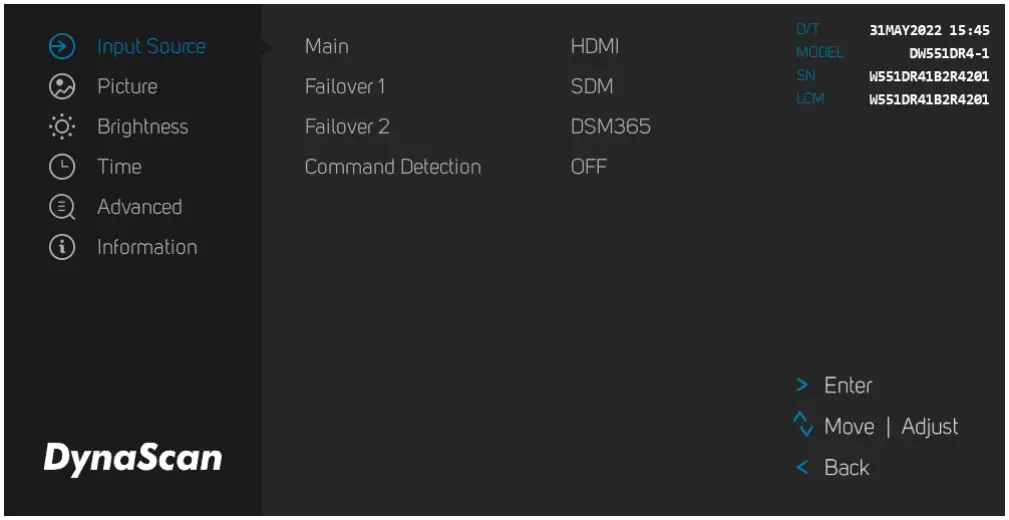This screenshot has width=1009, height=520.
Task: Change the Failover 1 SDM value
Action: (x=591, y=87)
